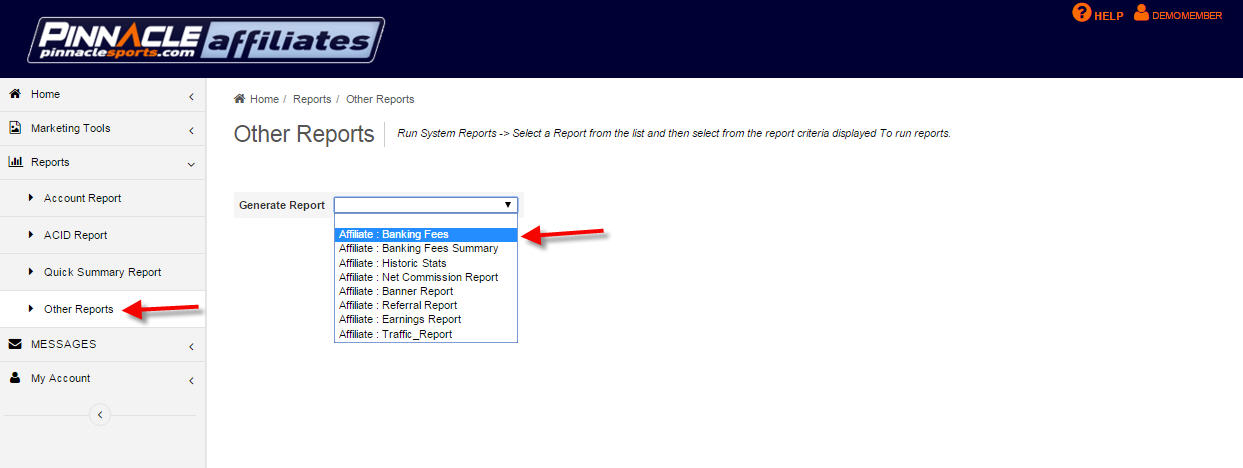
Task: Click the HELP link text
Action: coord(1109,16)
